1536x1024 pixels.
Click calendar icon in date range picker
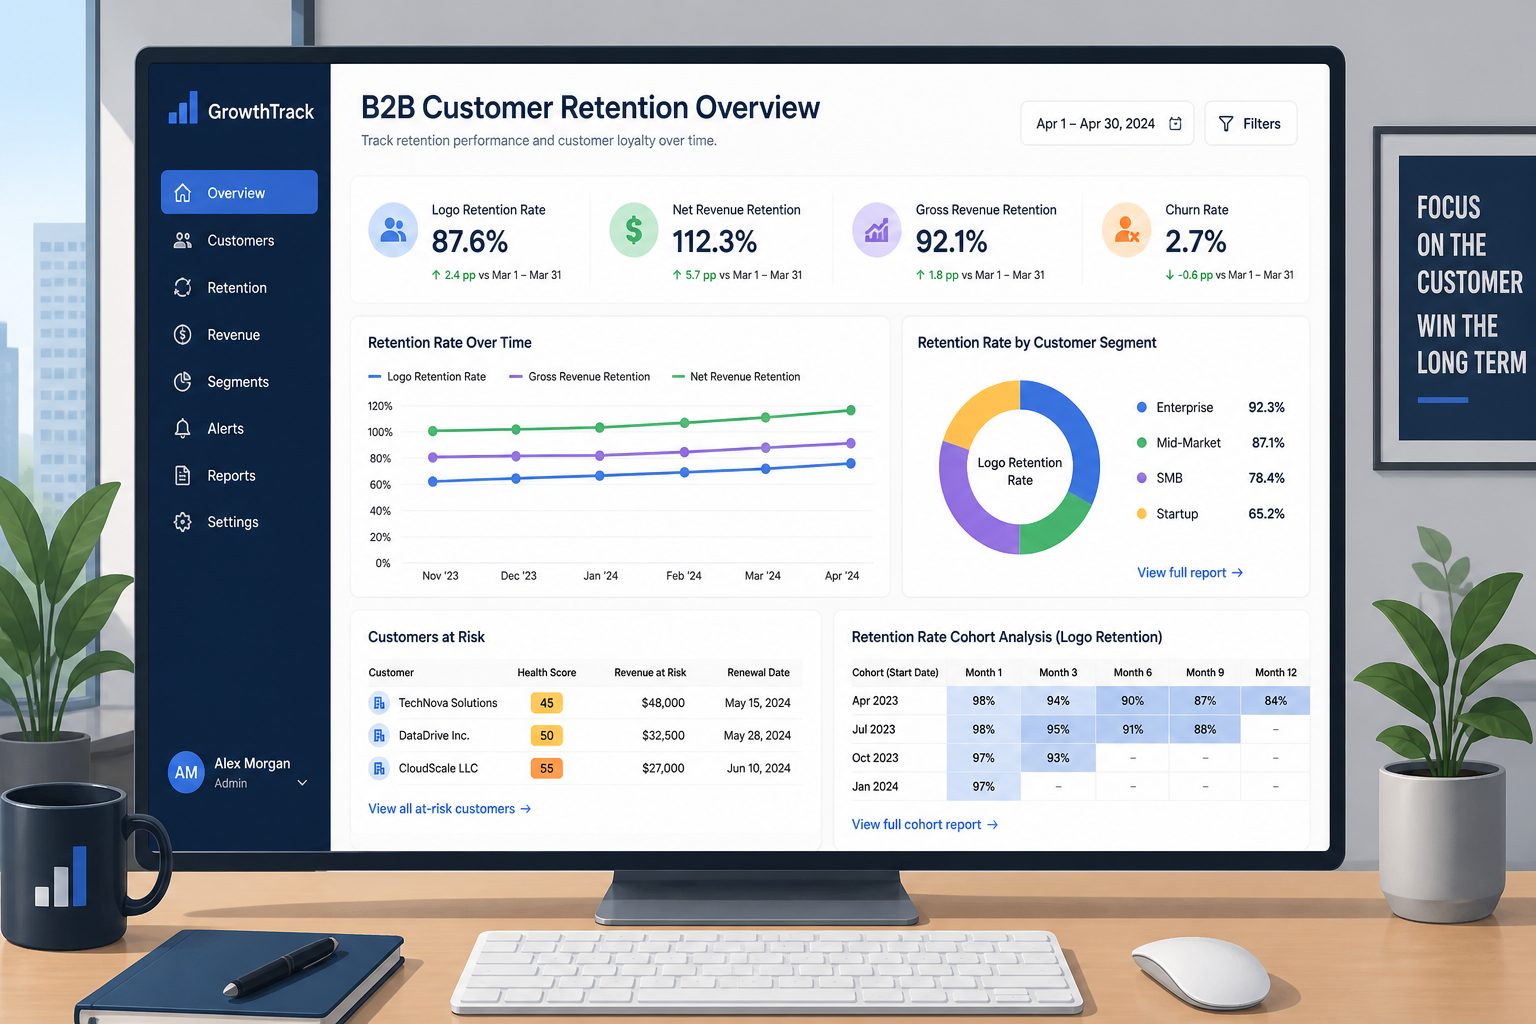pyautogui.click(x=1176, y=124)
